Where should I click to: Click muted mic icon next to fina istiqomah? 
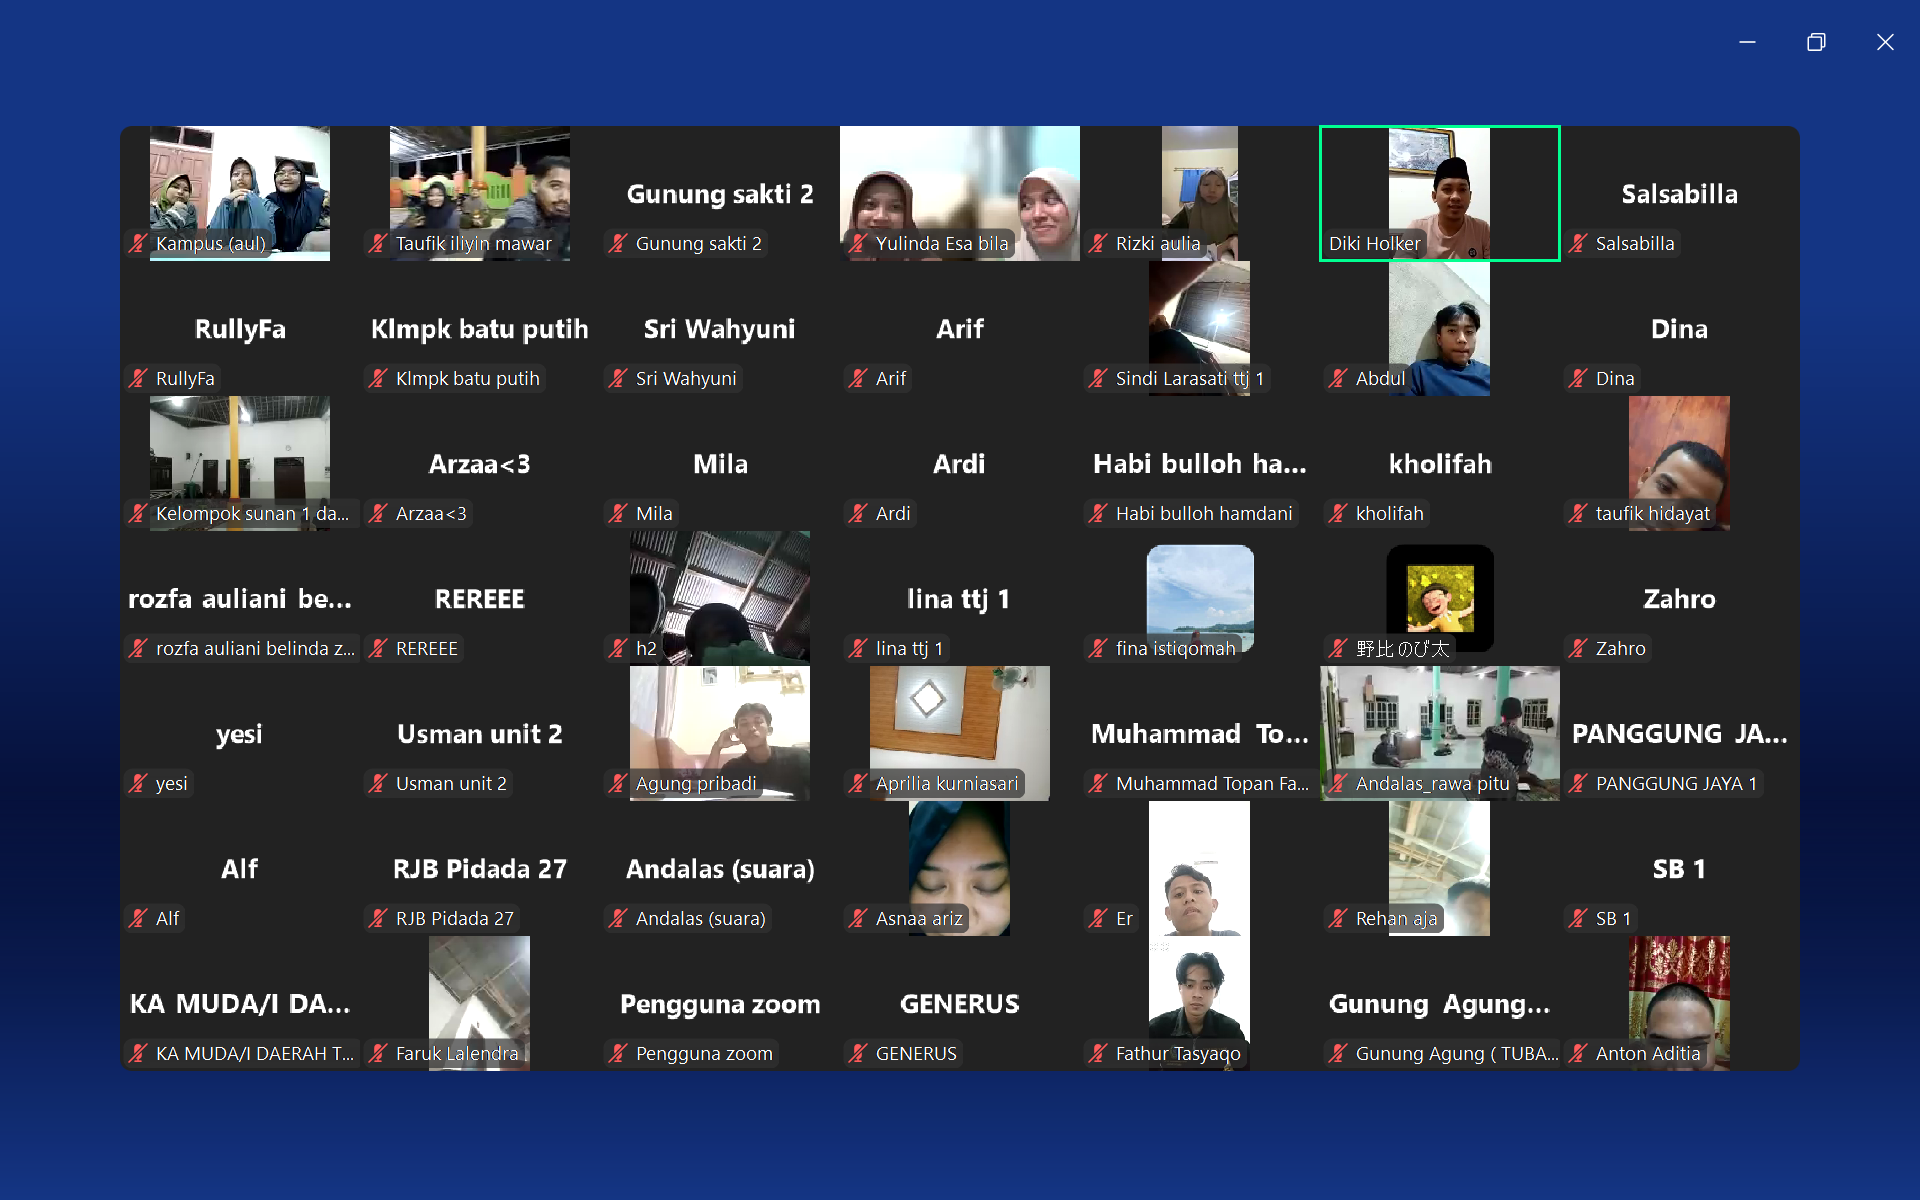click(1098, 648)
